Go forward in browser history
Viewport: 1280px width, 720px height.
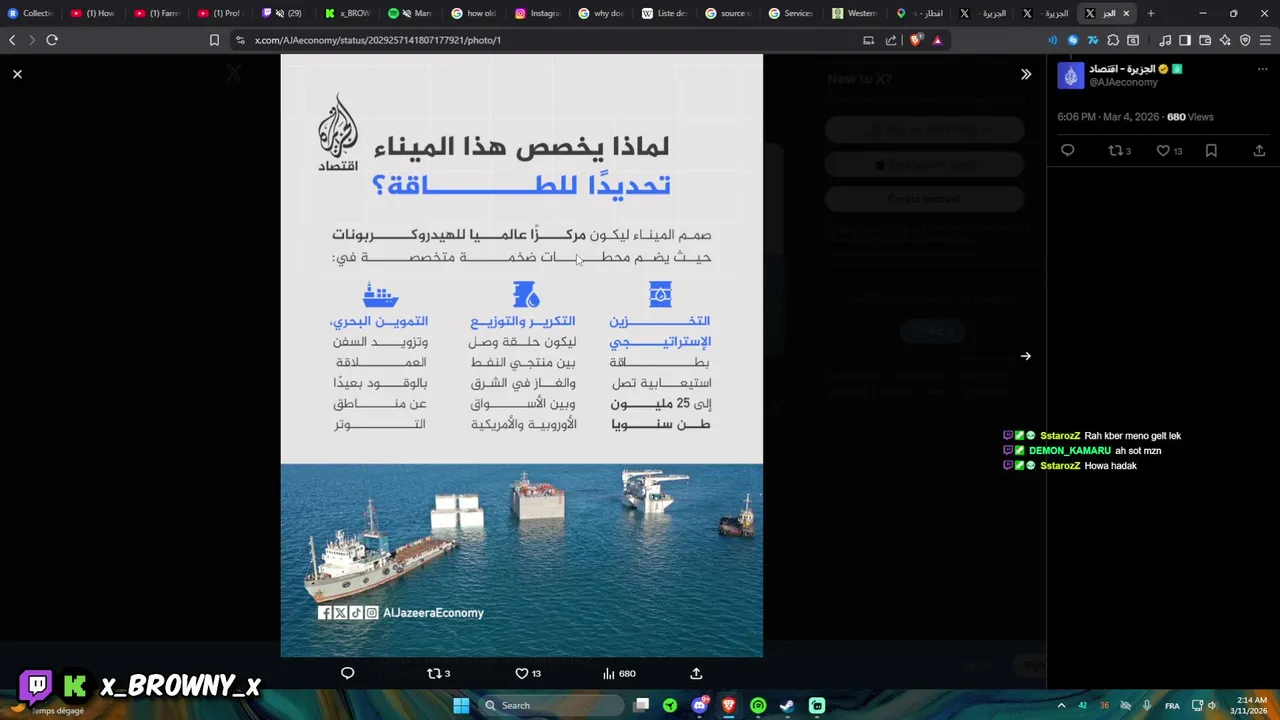pyautogui.click(x=31, y=40)
